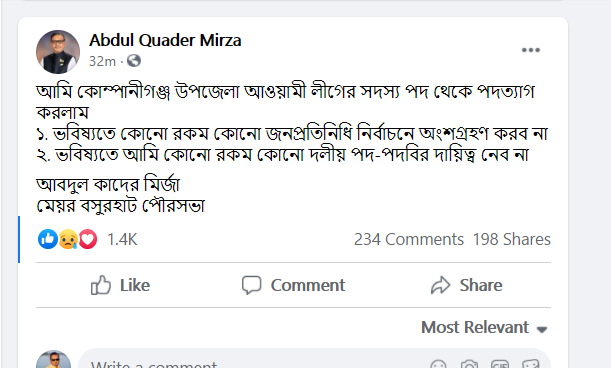Open the post options three-dot menu

pos(531,50)
